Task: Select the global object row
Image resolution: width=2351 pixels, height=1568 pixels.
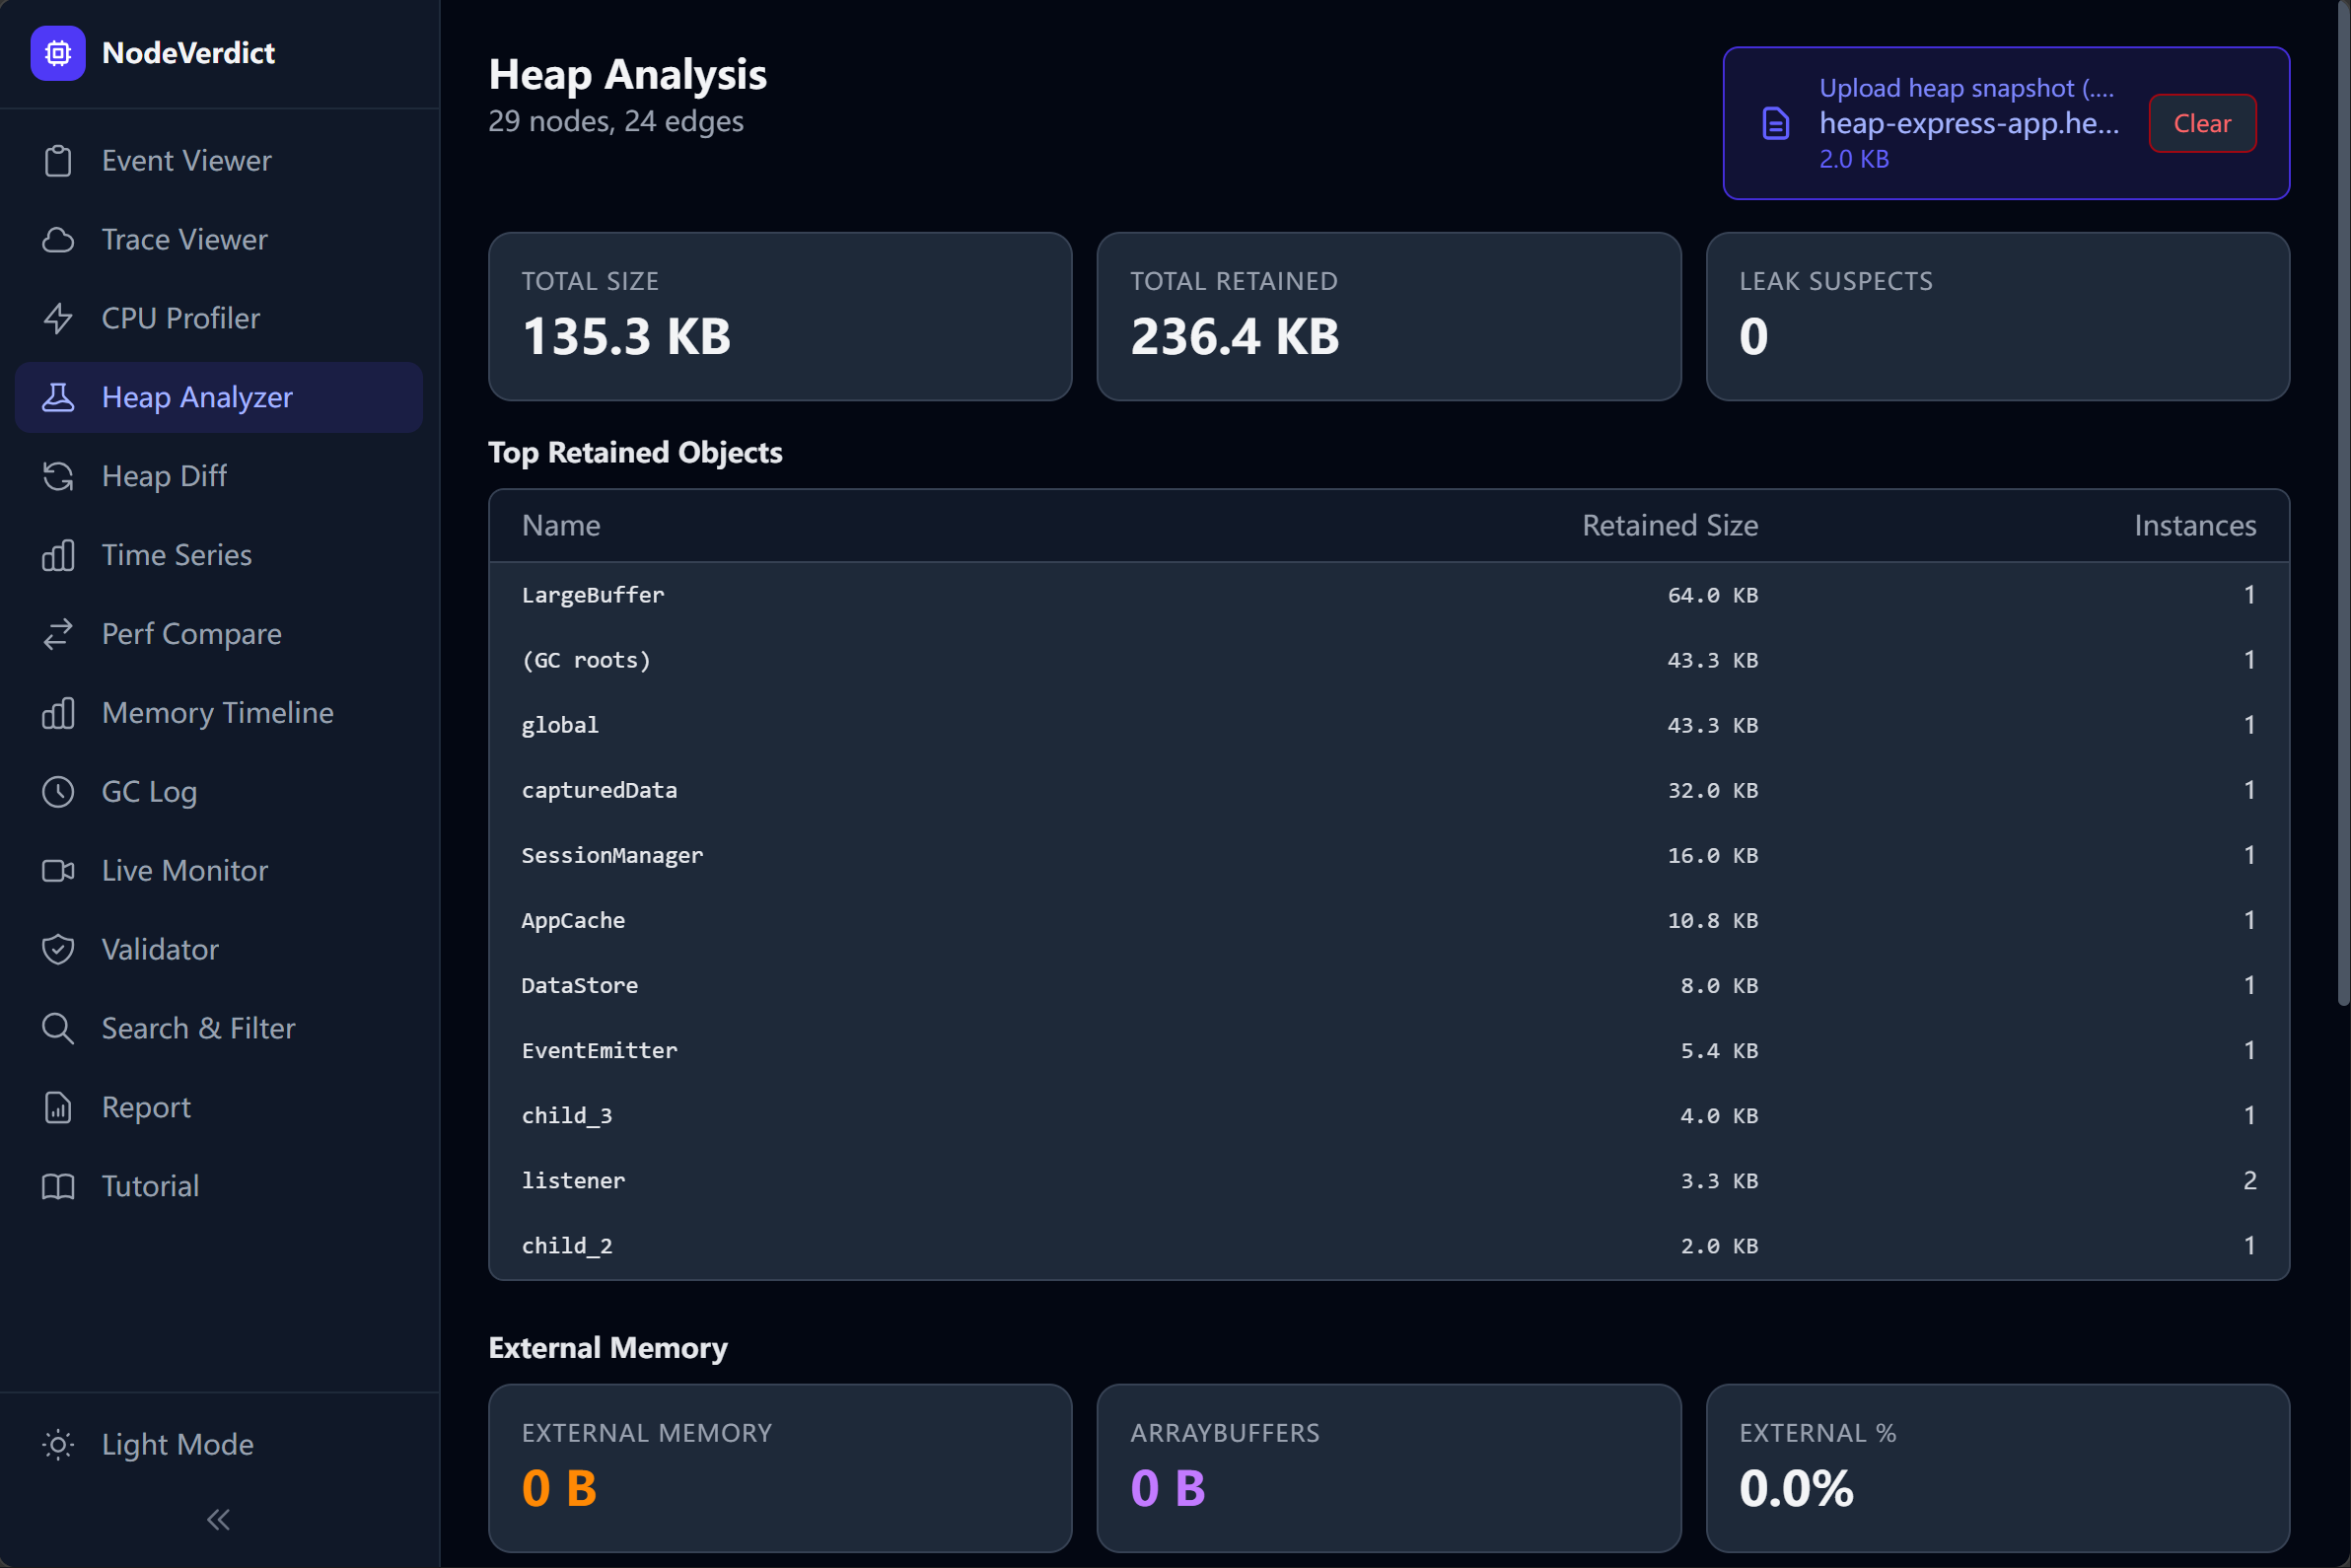Action: coord(1389,725)
